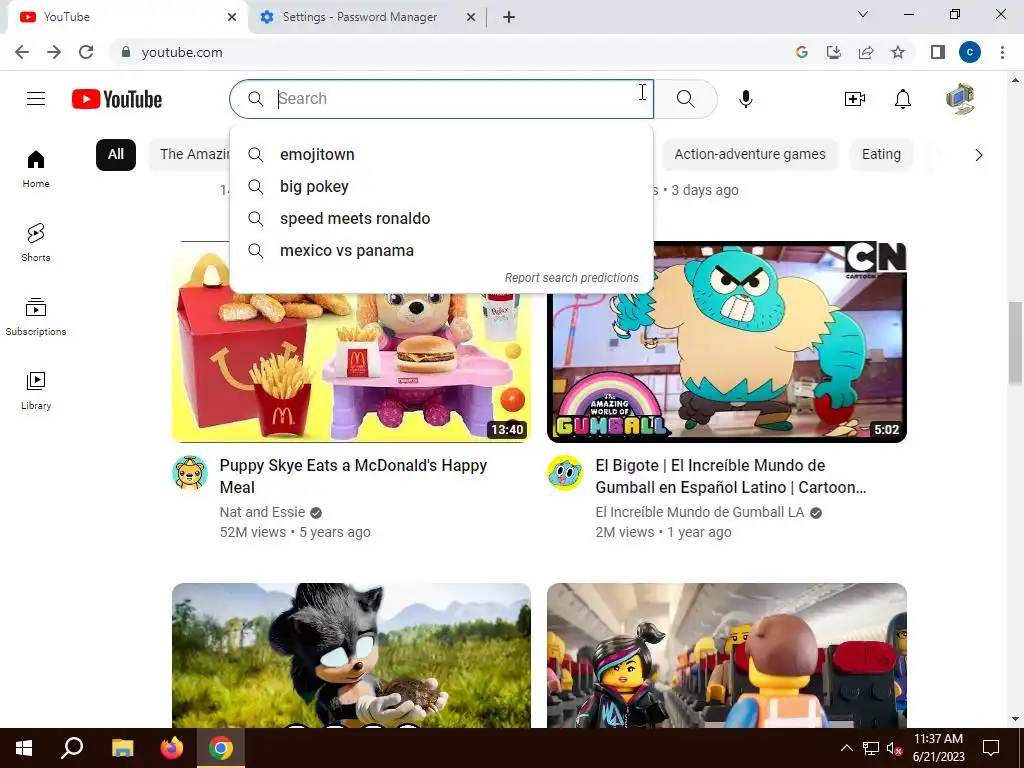Open the Gumball Cartoon Network thumbnail
1024x768 pixels.
tap(727, 366)
